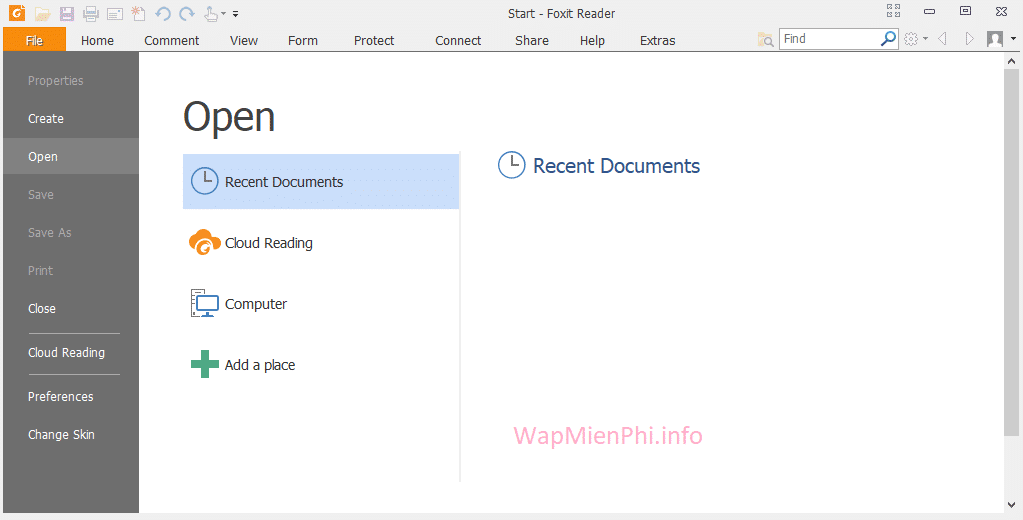The image size is (1023, 520).
Task: Open the touch mode dropdown arrow
Action: (224, 14)
